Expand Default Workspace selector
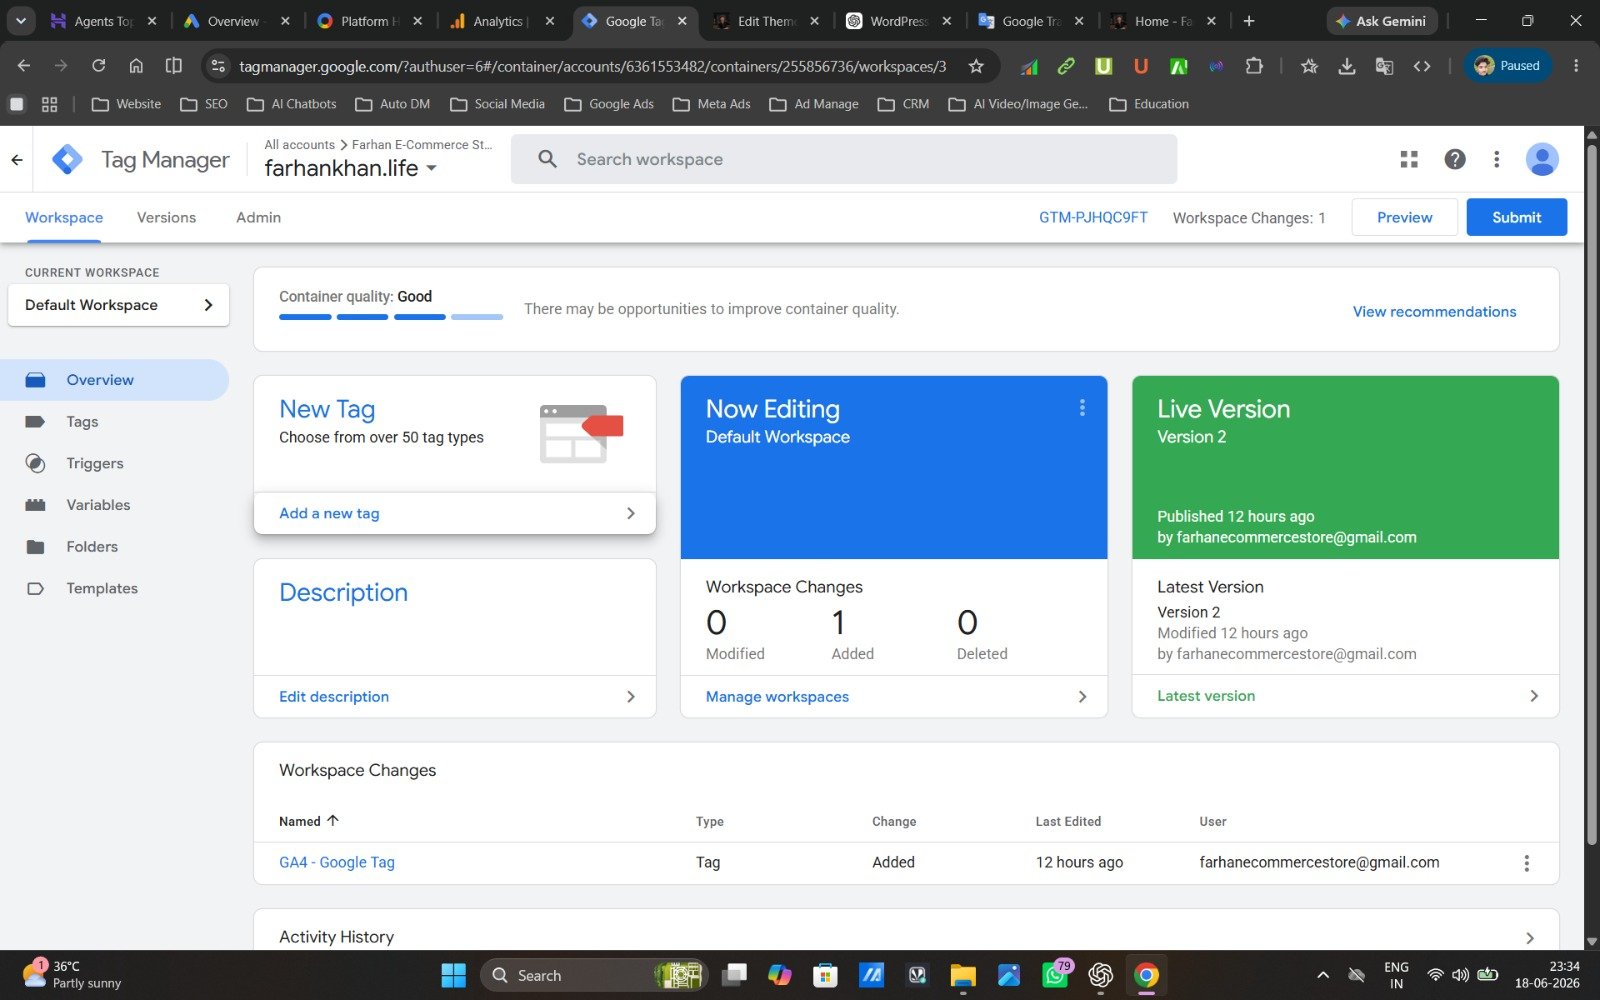This screenshot has width=1600, height=1000. click(118, 305)
